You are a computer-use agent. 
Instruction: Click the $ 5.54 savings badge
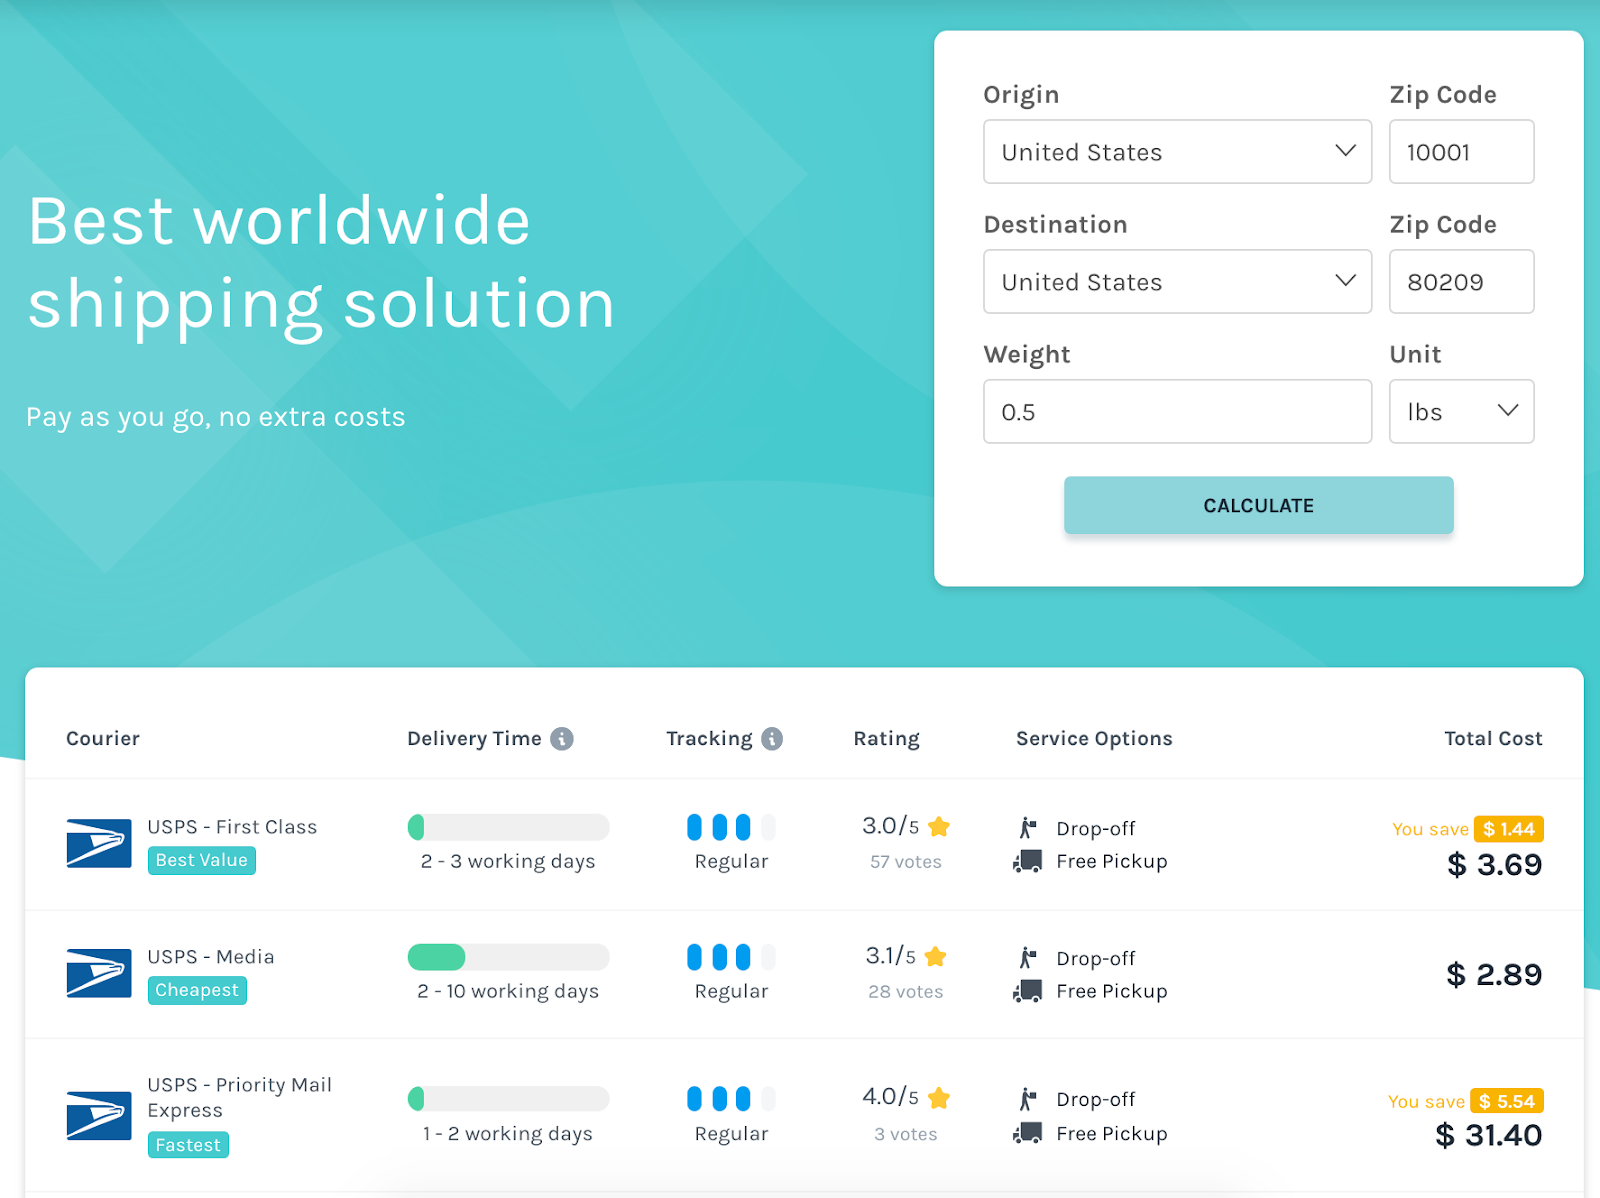pos(1507,1101)
